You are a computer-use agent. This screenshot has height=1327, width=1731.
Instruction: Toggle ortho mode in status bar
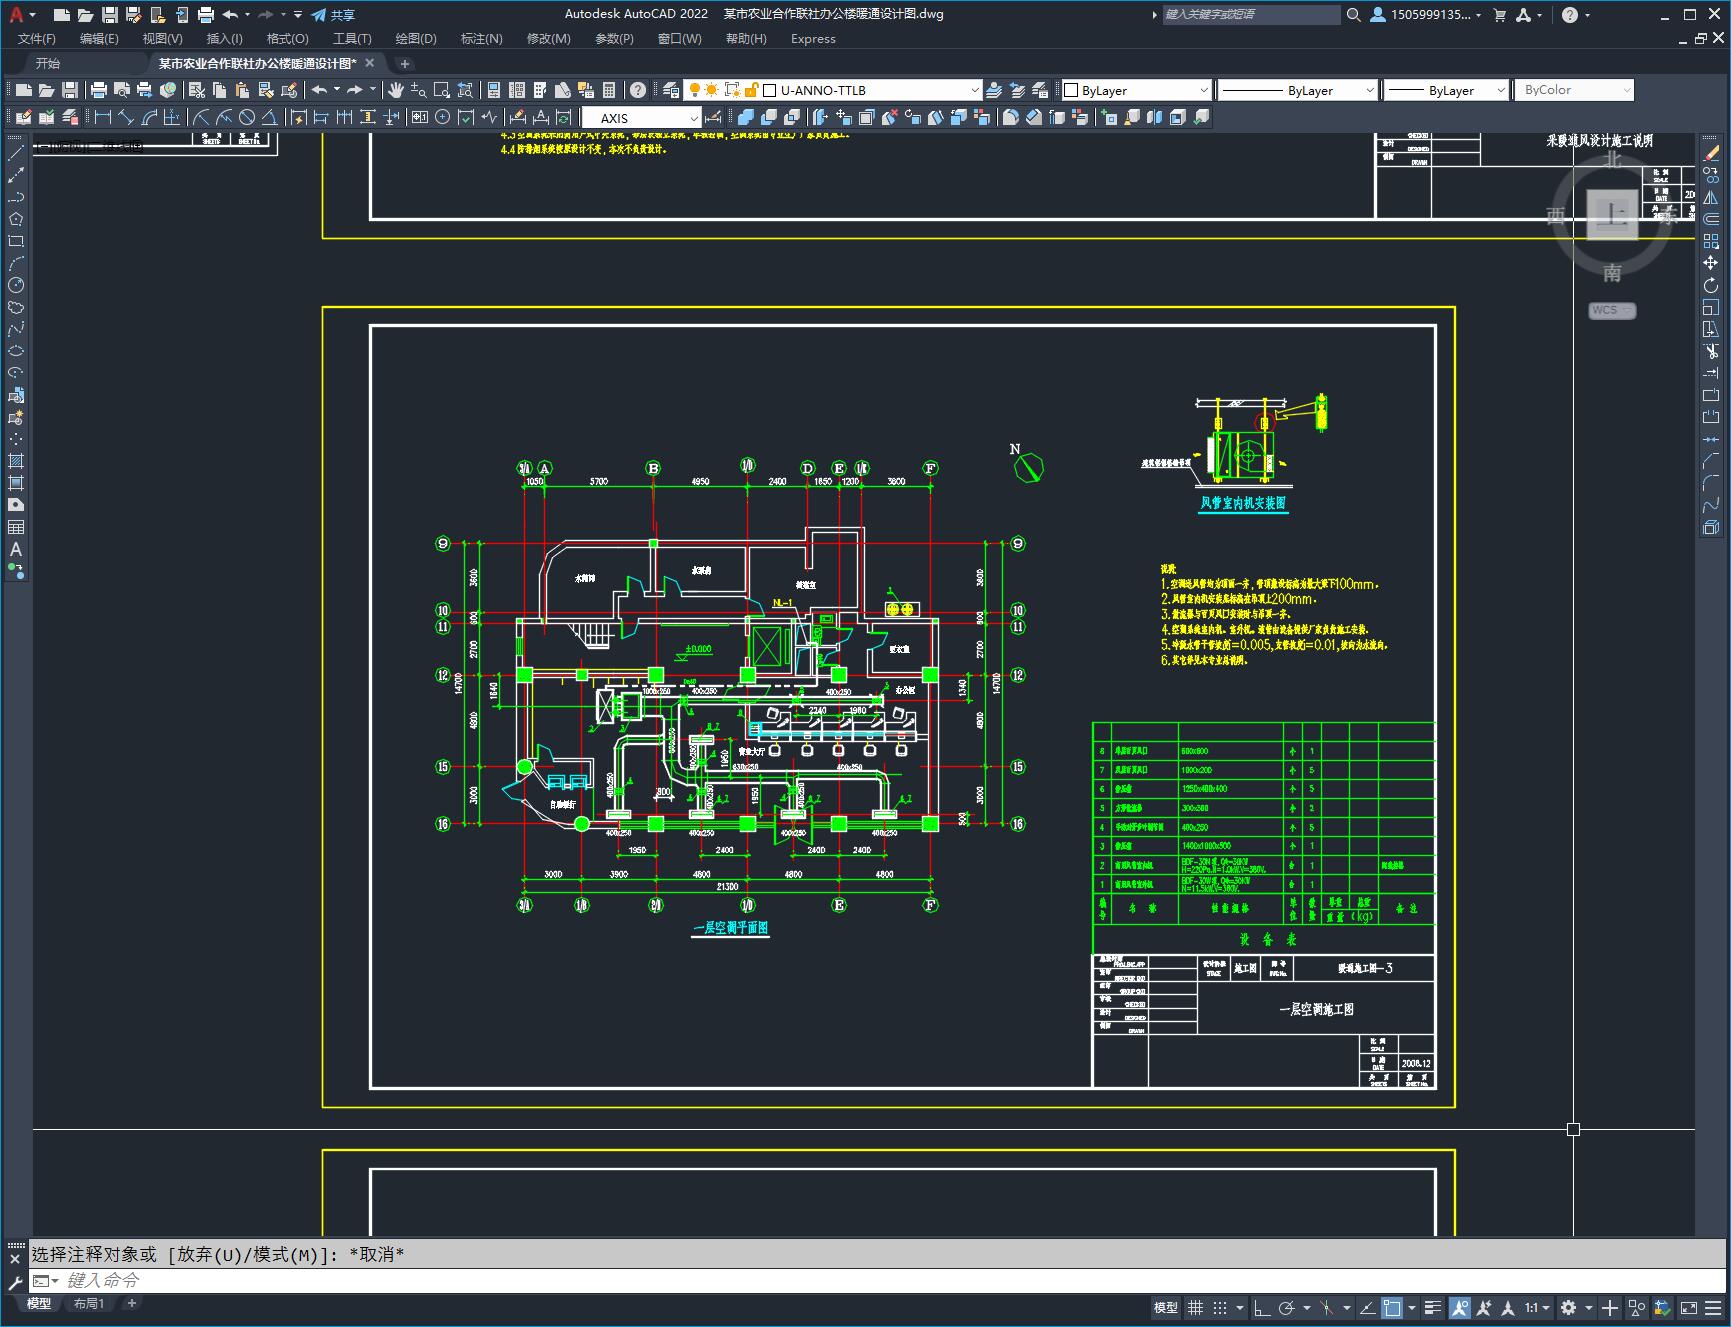pos(1262,1307)
